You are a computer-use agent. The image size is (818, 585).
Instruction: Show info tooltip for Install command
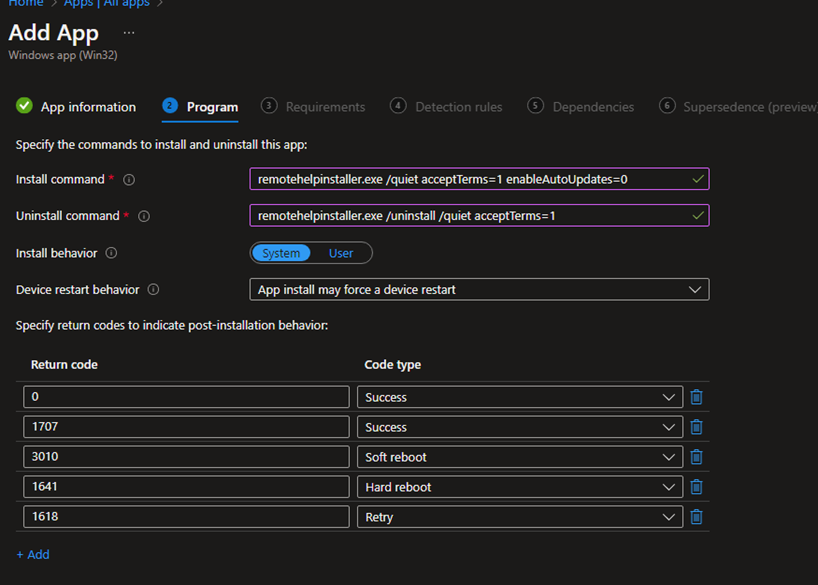[129, 180]
